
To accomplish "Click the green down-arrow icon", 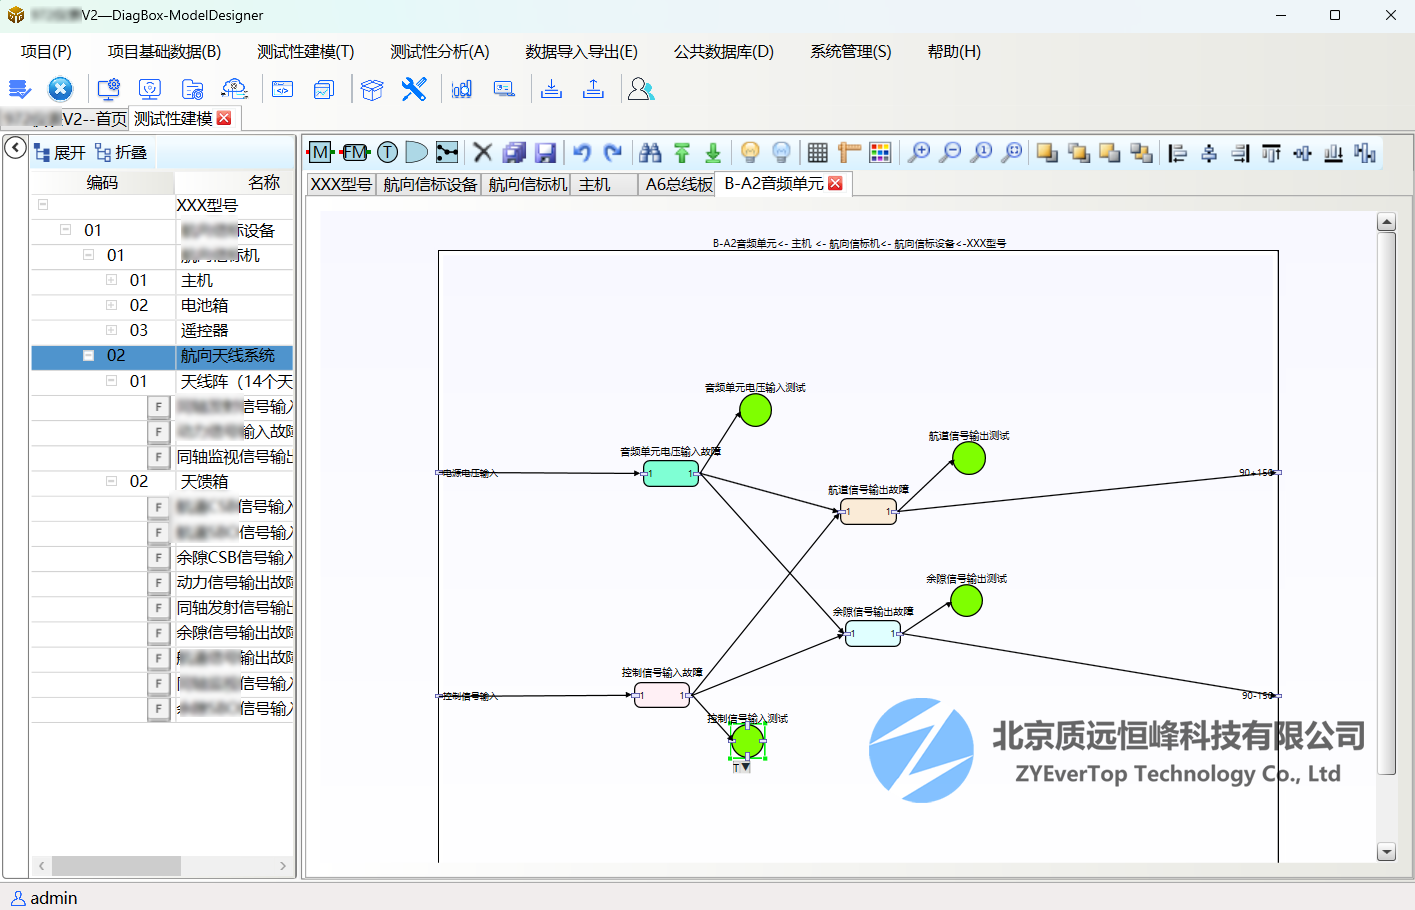I will [x=713, y=152].
